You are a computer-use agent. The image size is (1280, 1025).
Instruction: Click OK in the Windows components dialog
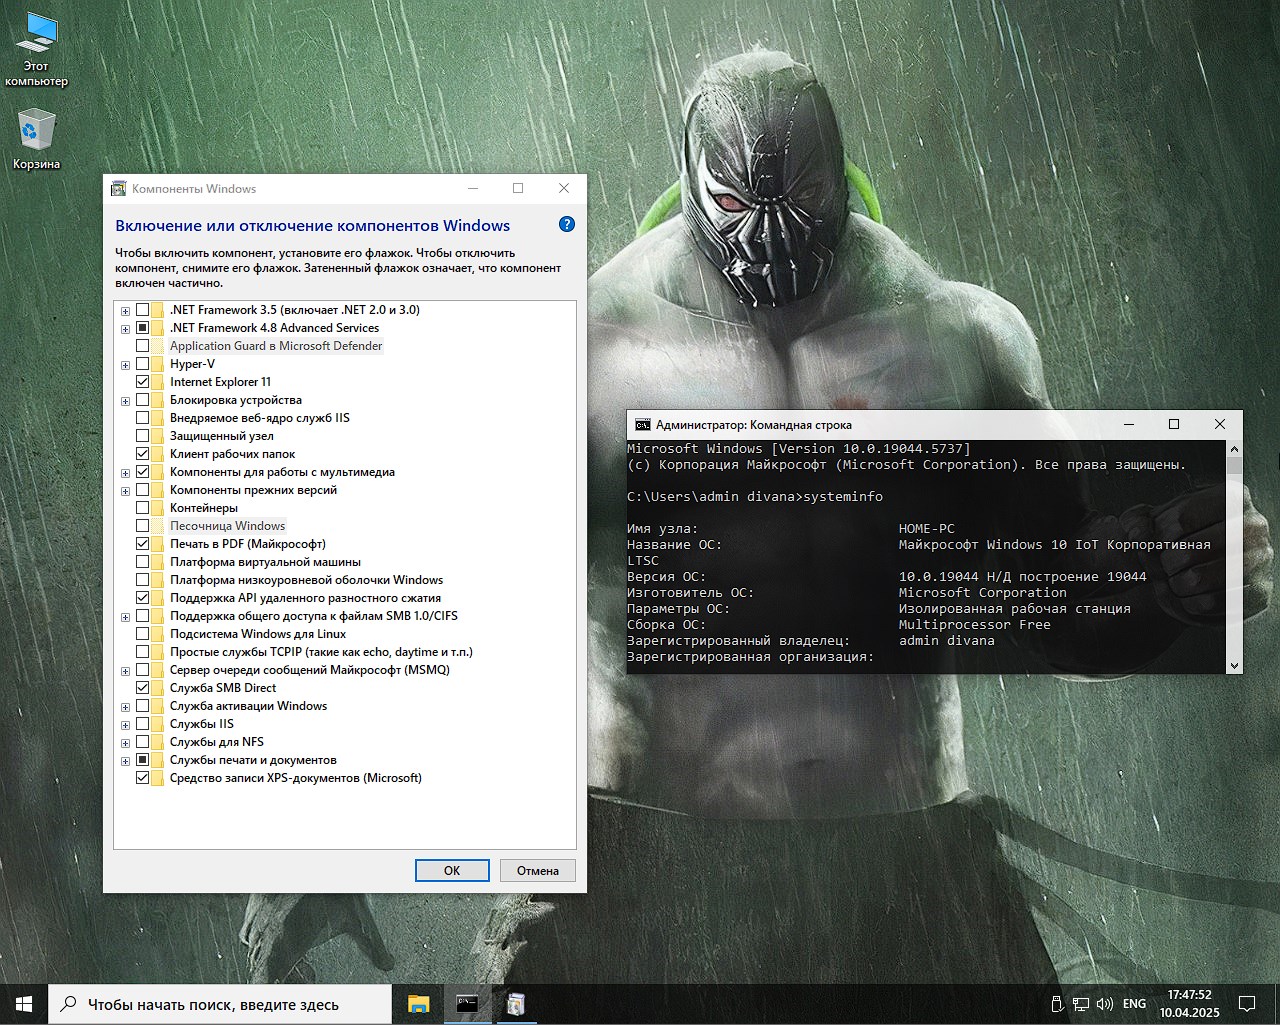452,870
